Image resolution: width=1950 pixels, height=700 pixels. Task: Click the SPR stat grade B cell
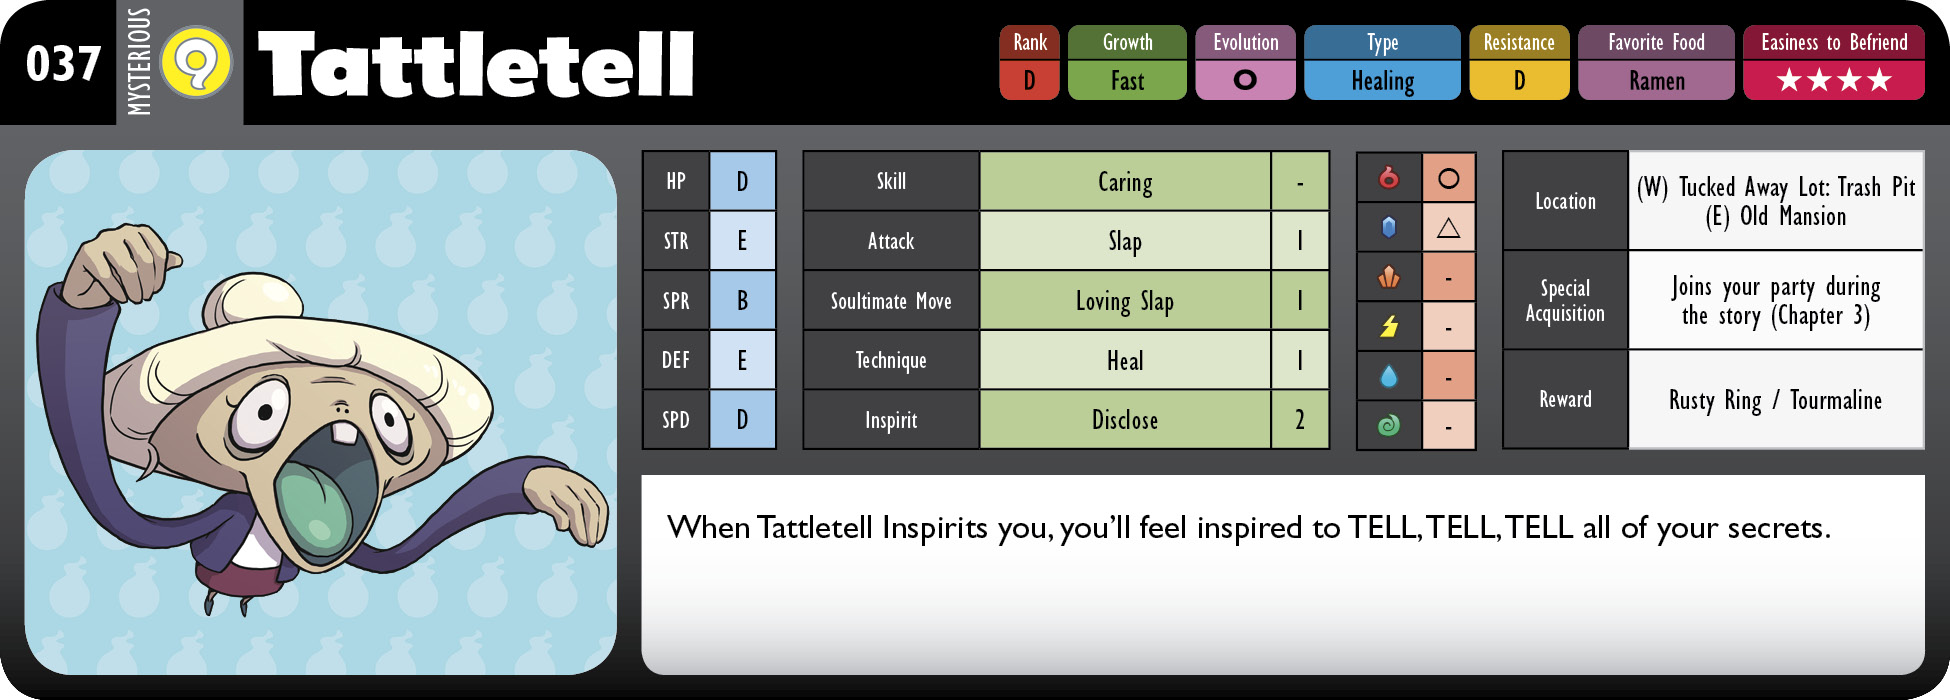click(742, 301)
